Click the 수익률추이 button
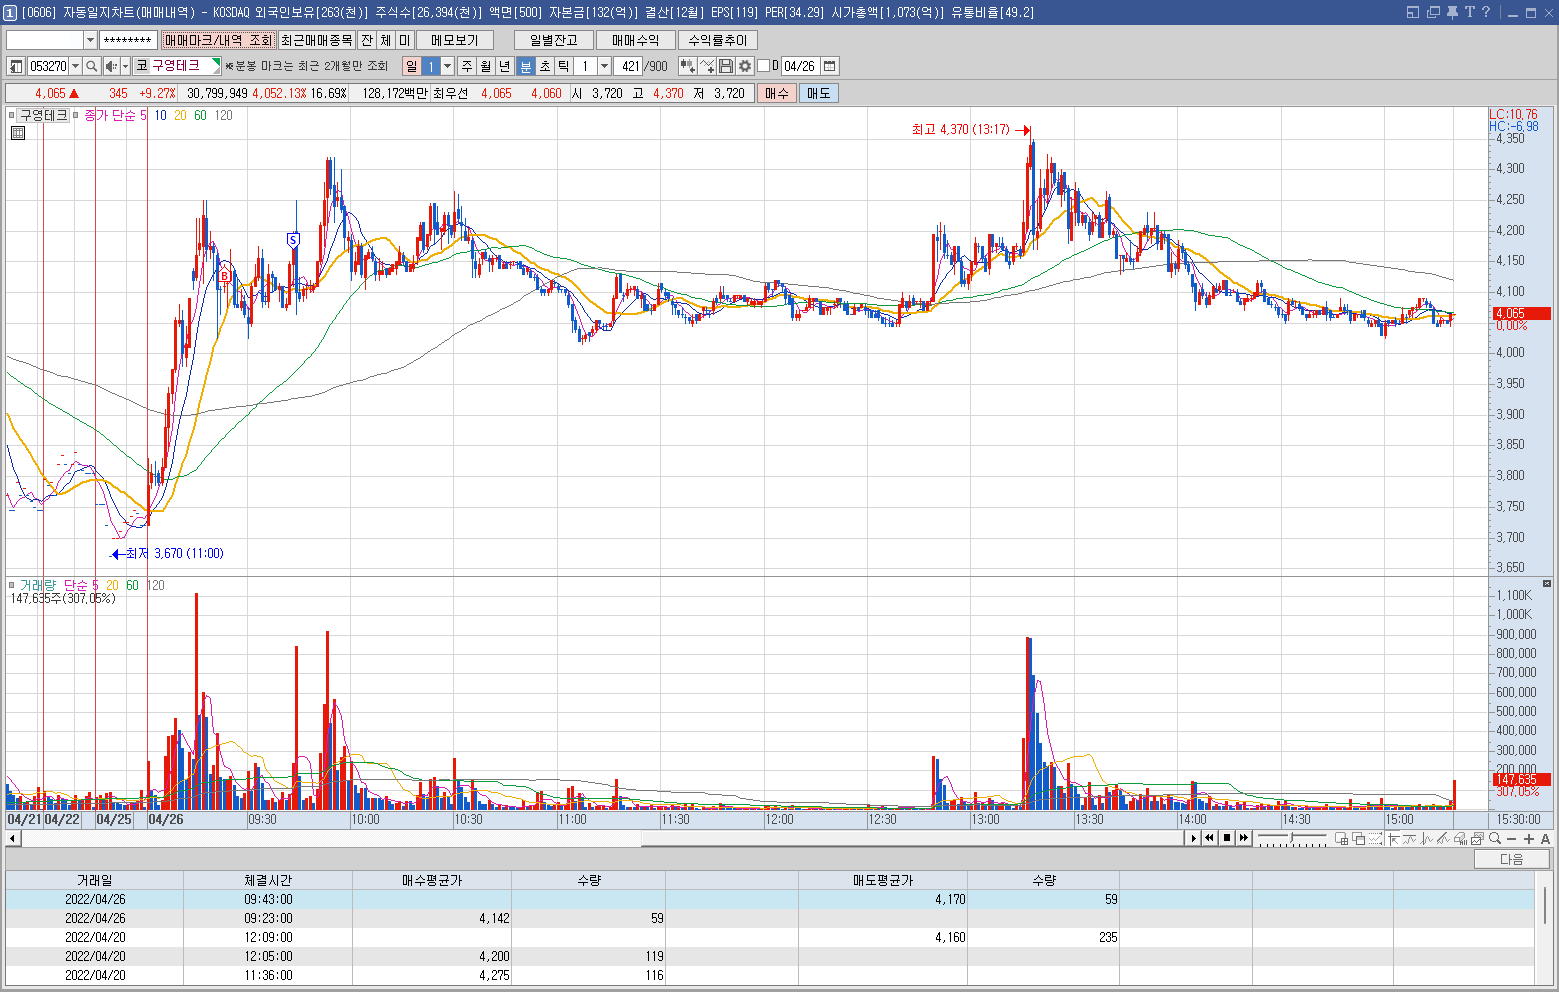1559x992 pixels. [x=718, y=40]
